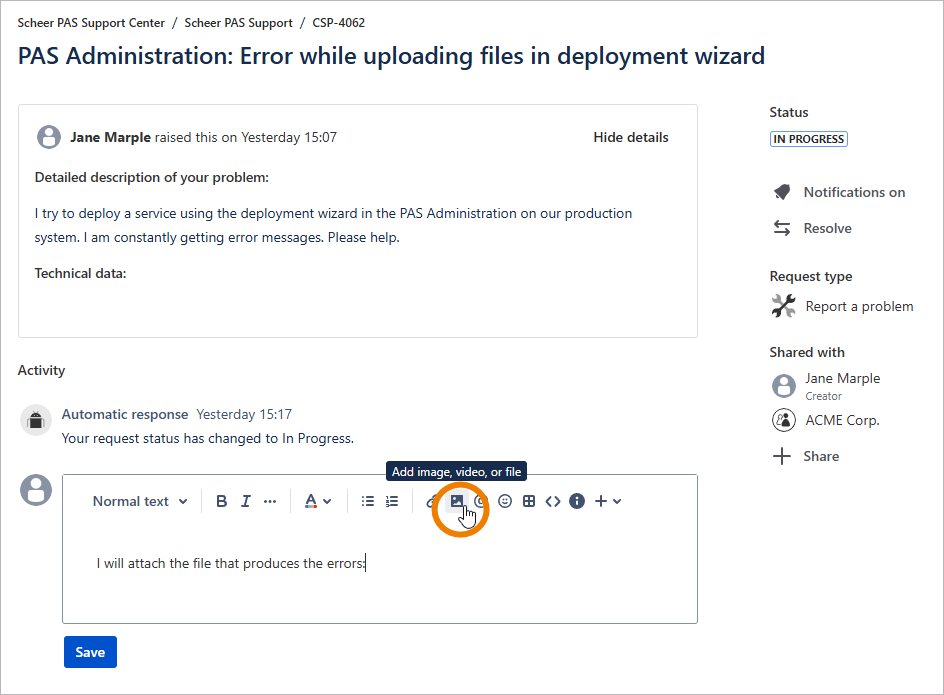The height and width of the screenshot is (695, 944).
Task: Click text 'Your request status has changed to In Progress.'
Action: 208,438
